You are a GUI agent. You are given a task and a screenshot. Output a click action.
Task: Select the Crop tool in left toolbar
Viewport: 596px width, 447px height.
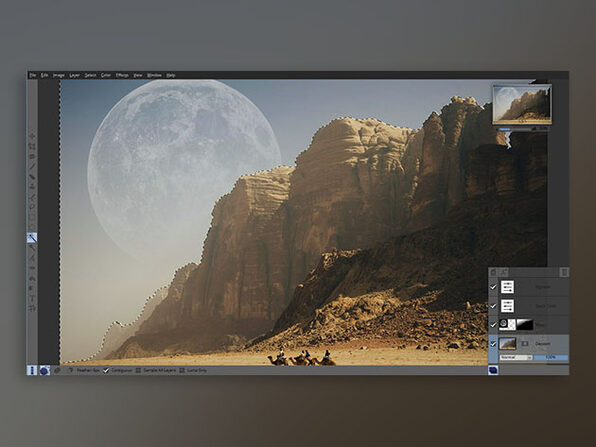click(32, 146)
